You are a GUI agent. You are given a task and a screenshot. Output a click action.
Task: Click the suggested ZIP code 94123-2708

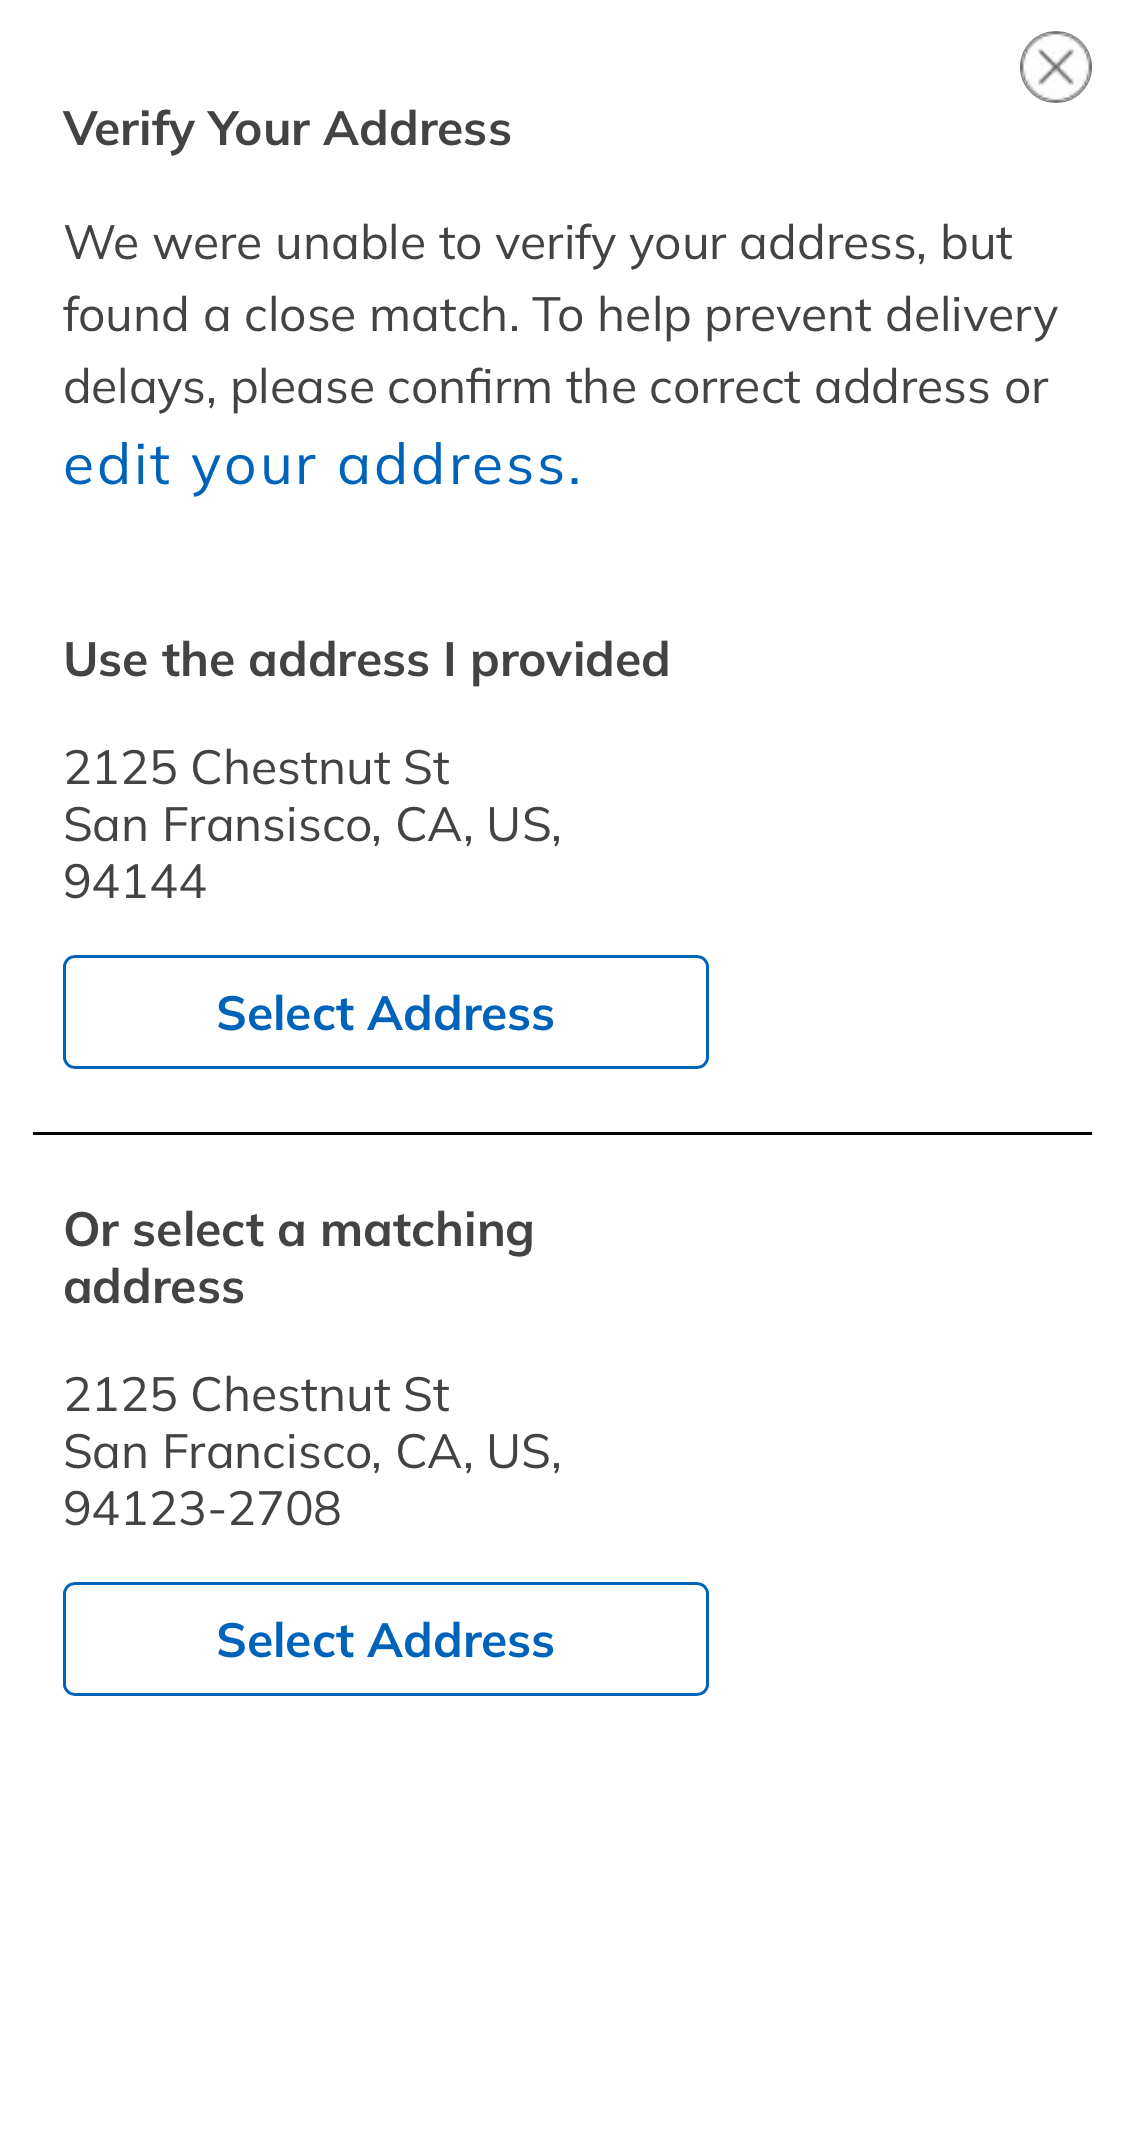(x=202, y=1509)
